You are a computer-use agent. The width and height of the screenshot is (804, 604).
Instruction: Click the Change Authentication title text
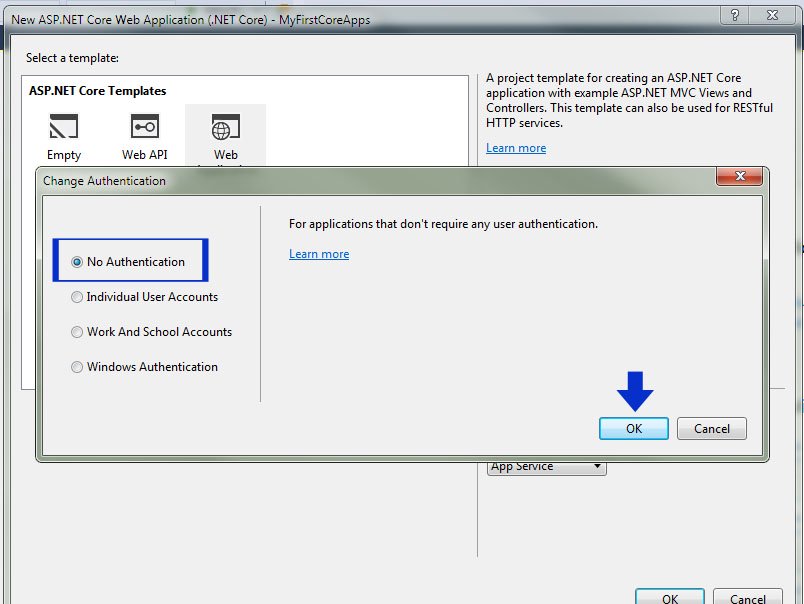click(104, 181)
